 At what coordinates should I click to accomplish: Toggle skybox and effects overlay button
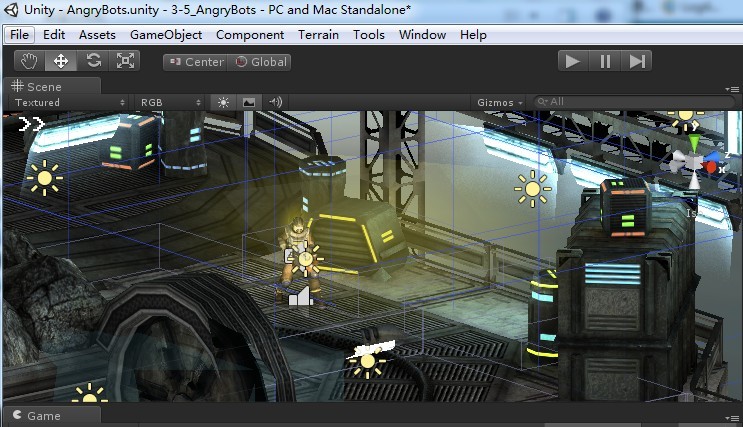pyautogui.click(x=249, y=102)
